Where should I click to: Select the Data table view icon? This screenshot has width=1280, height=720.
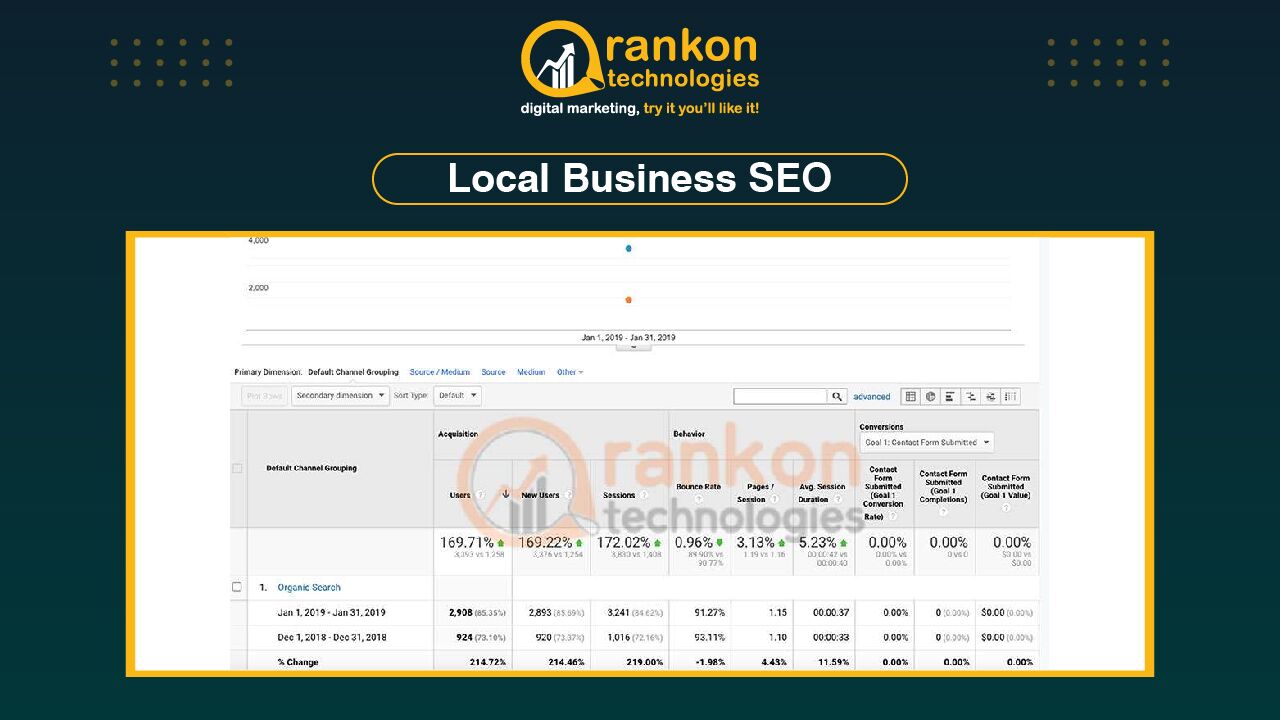[x=910, y=396]
